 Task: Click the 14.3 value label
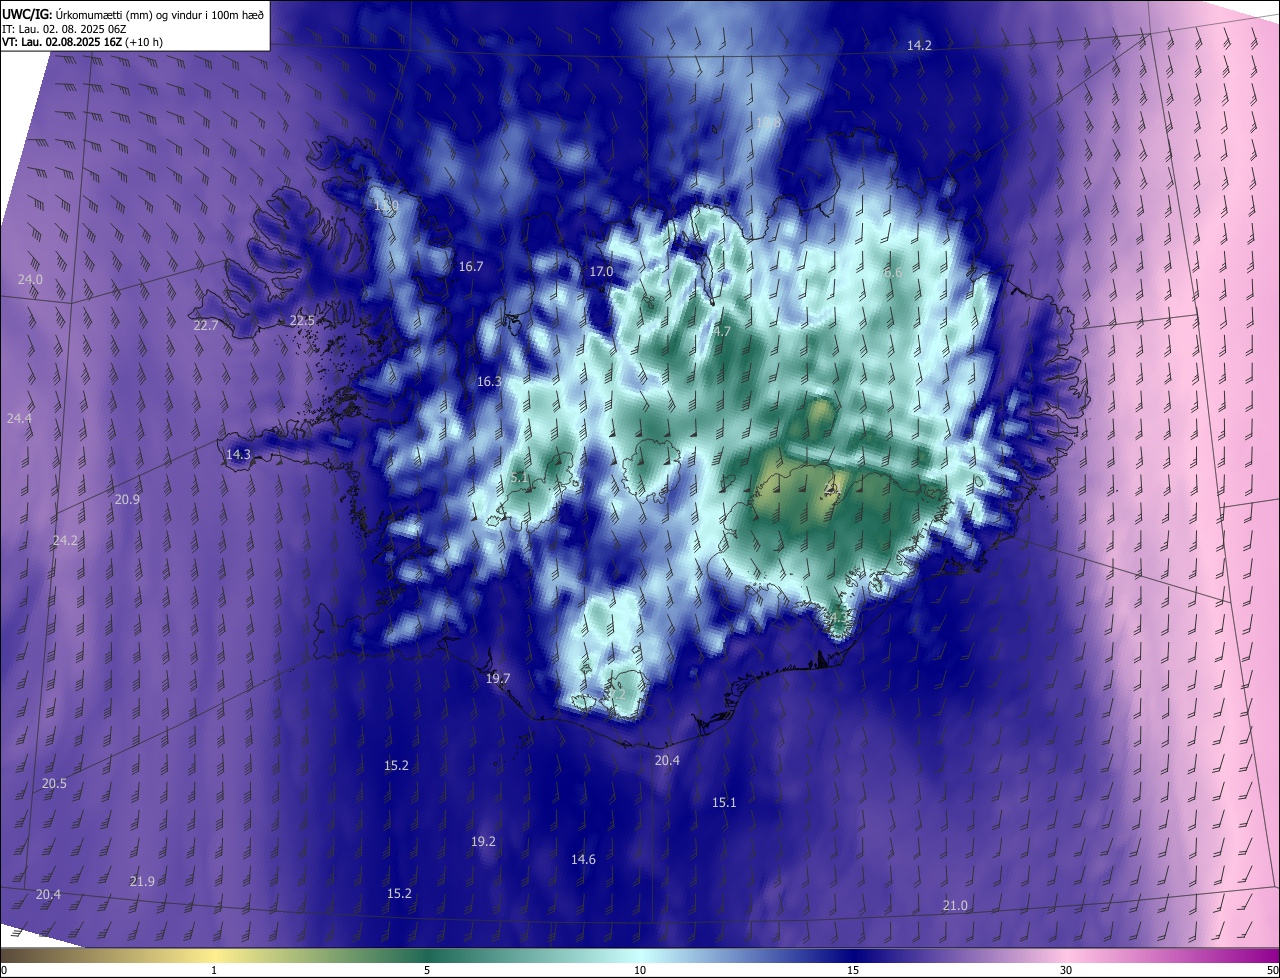(x=238, y=454)
